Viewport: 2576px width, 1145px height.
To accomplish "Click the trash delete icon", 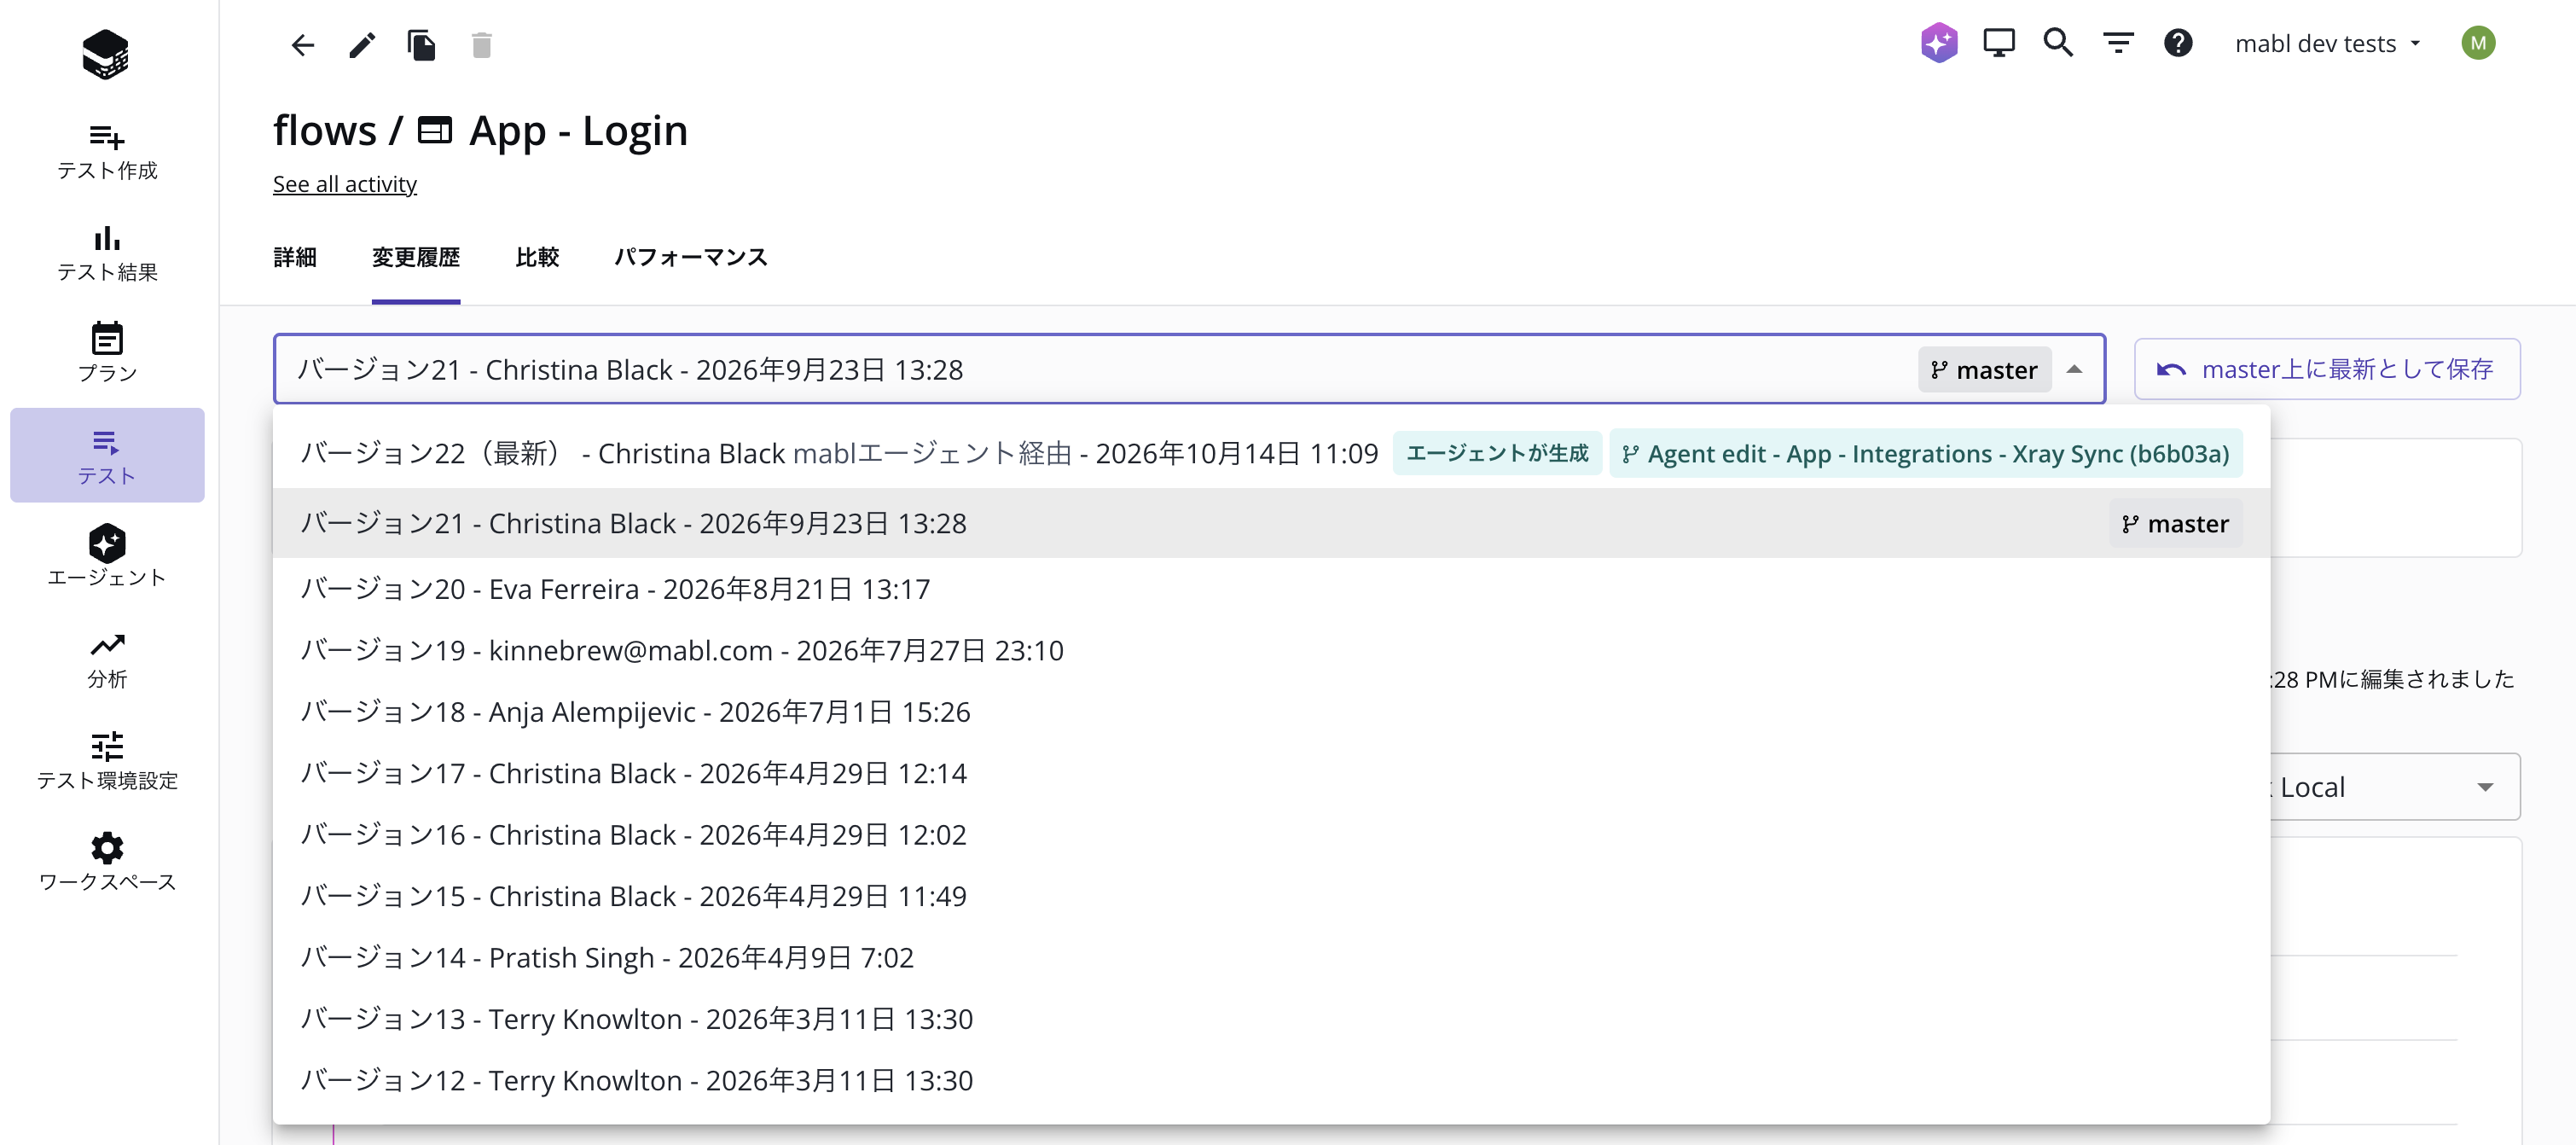I will coord(482,45).
